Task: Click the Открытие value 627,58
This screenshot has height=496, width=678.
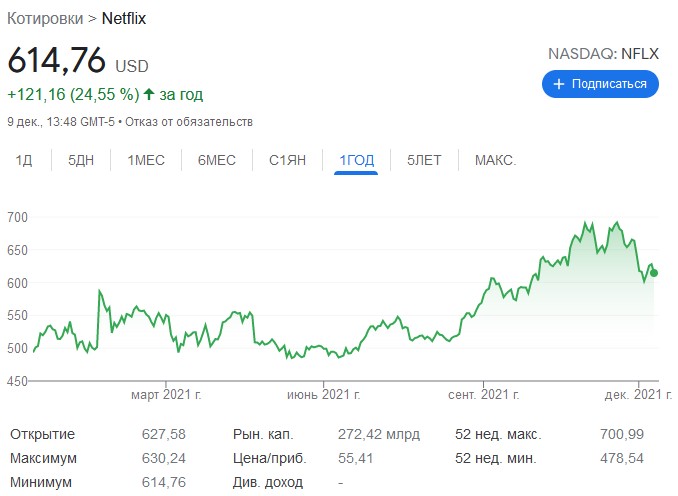Action: coord(163,434)
